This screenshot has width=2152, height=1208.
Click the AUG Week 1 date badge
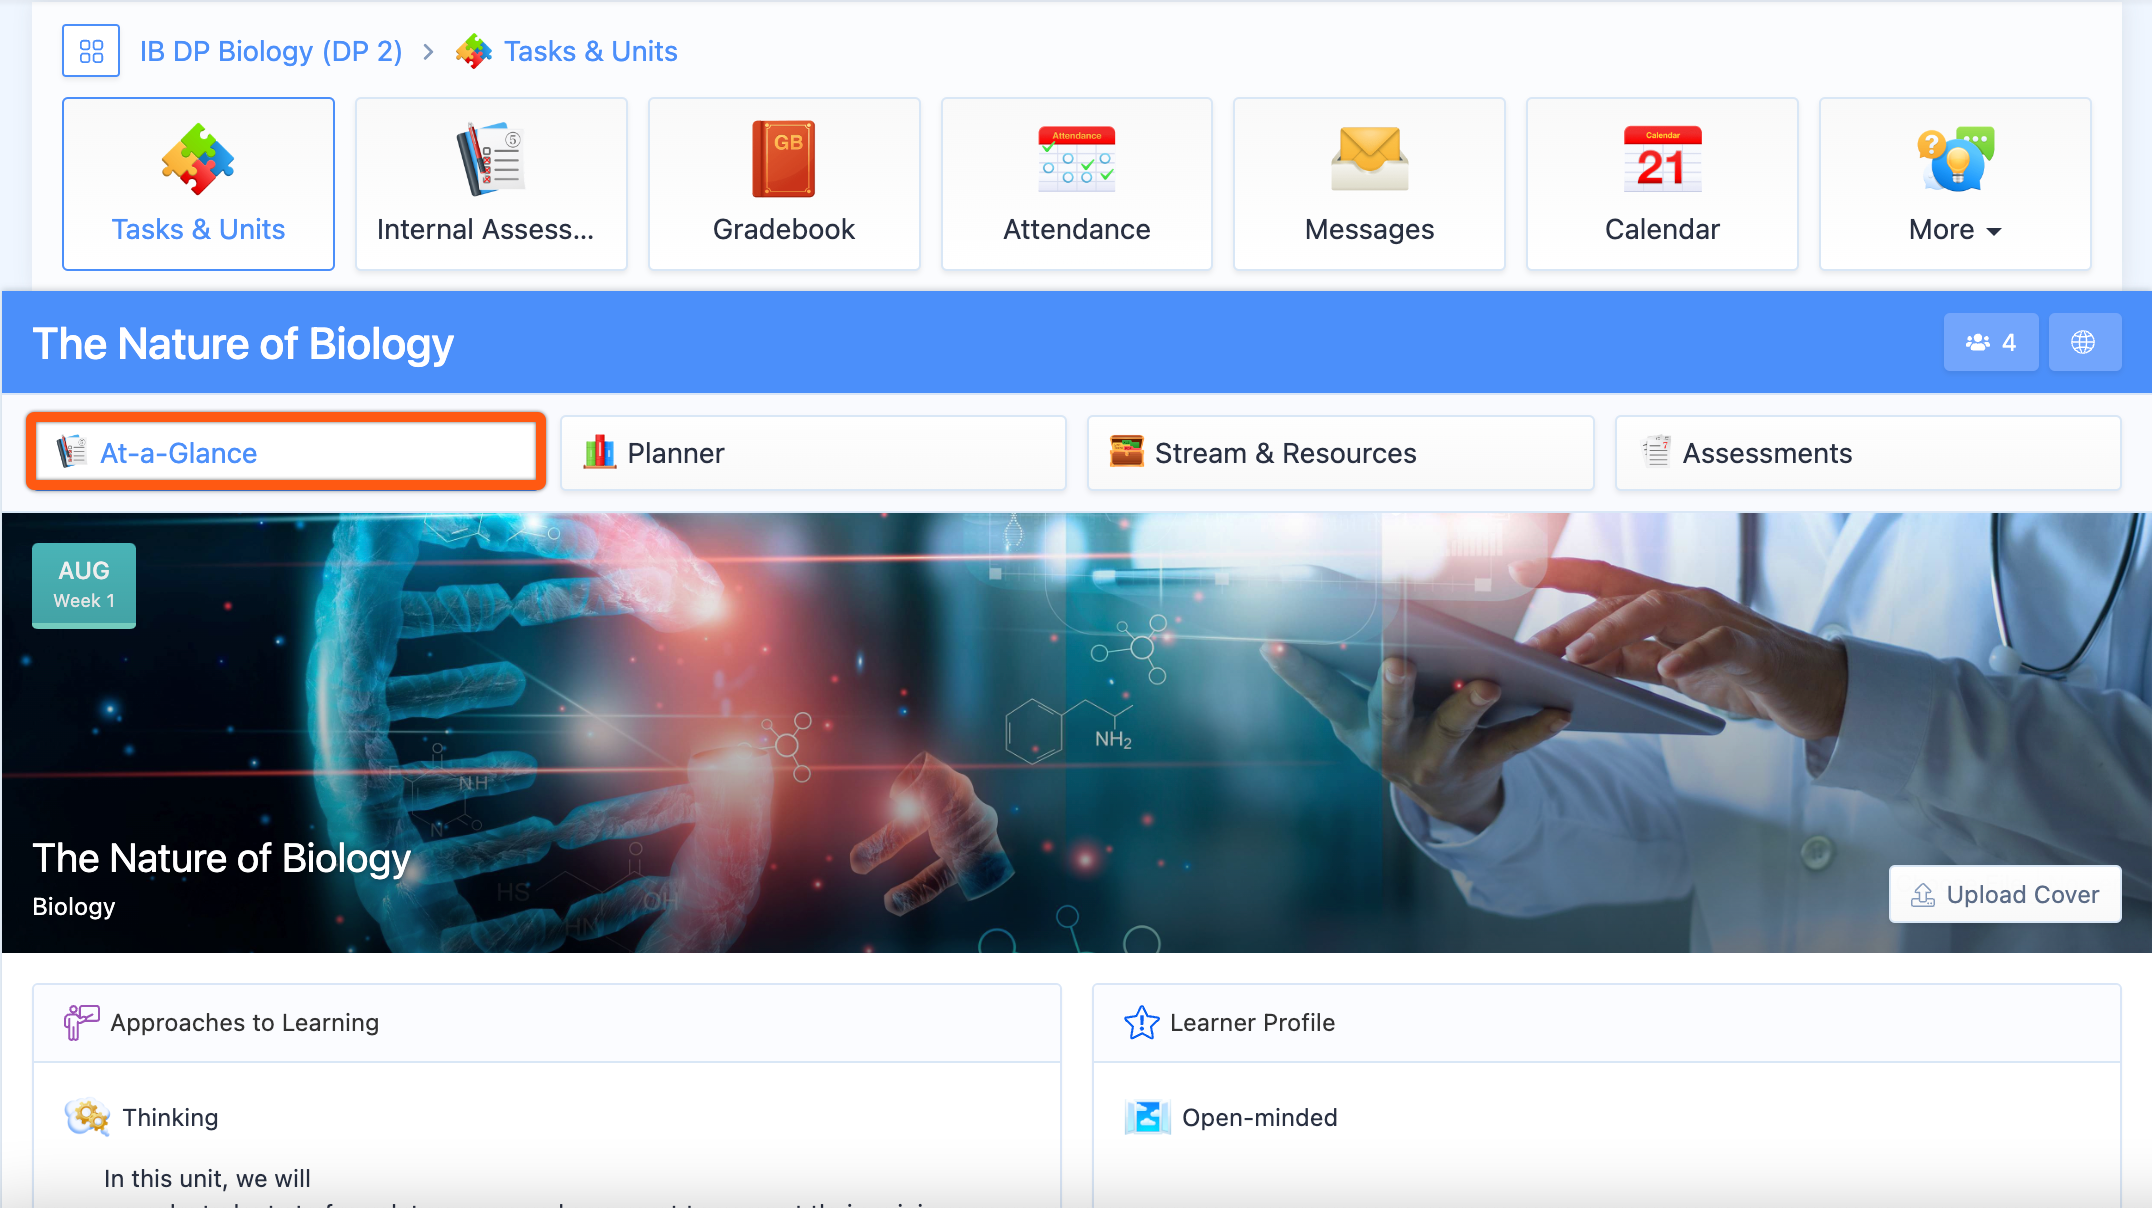(84, 585)
